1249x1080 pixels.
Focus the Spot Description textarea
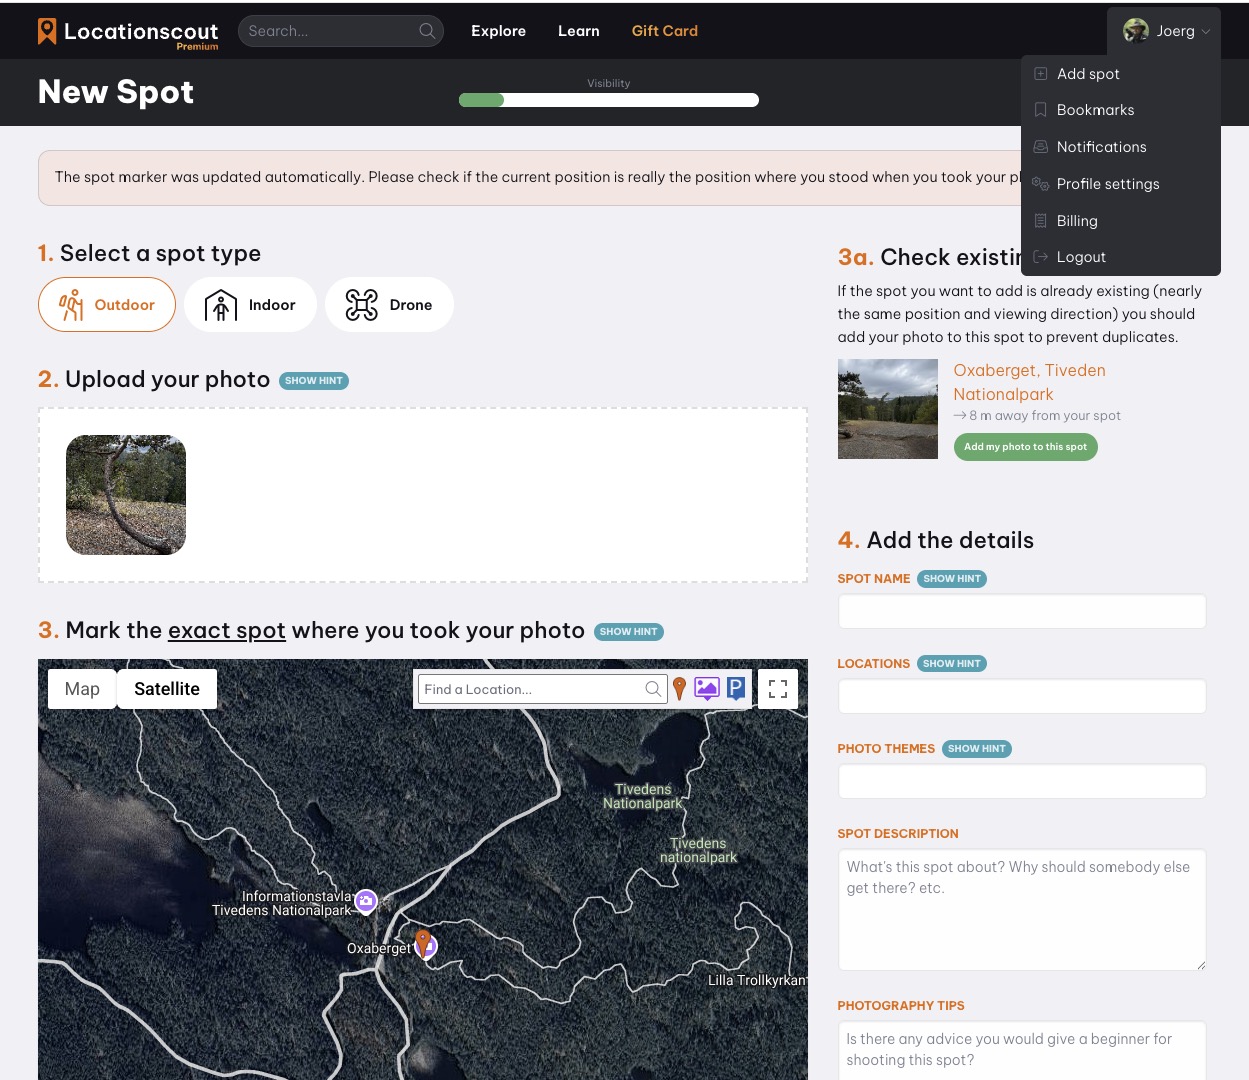[1022, 910]
